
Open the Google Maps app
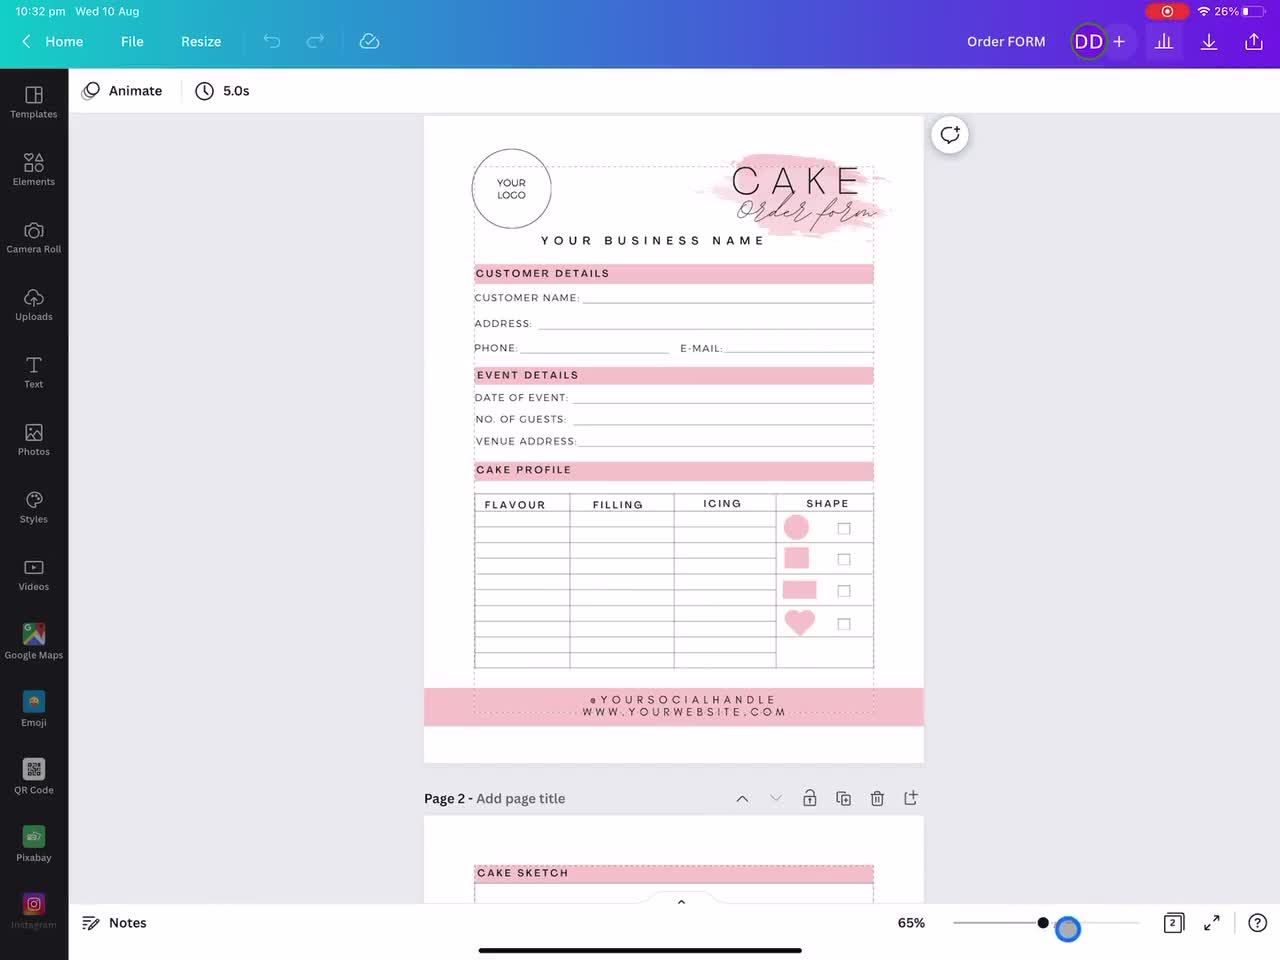click(x=34, y=641)
